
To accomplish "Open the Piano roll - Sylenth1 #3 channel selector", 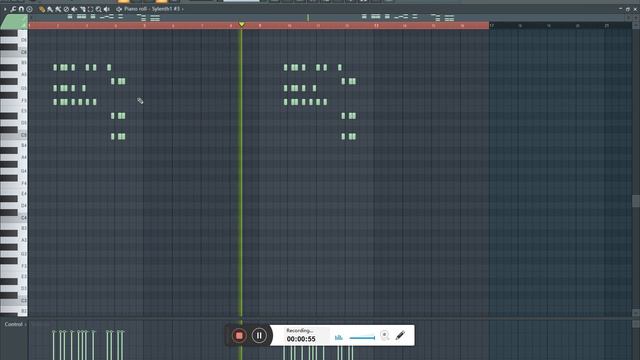I will [x=152, y=9].
